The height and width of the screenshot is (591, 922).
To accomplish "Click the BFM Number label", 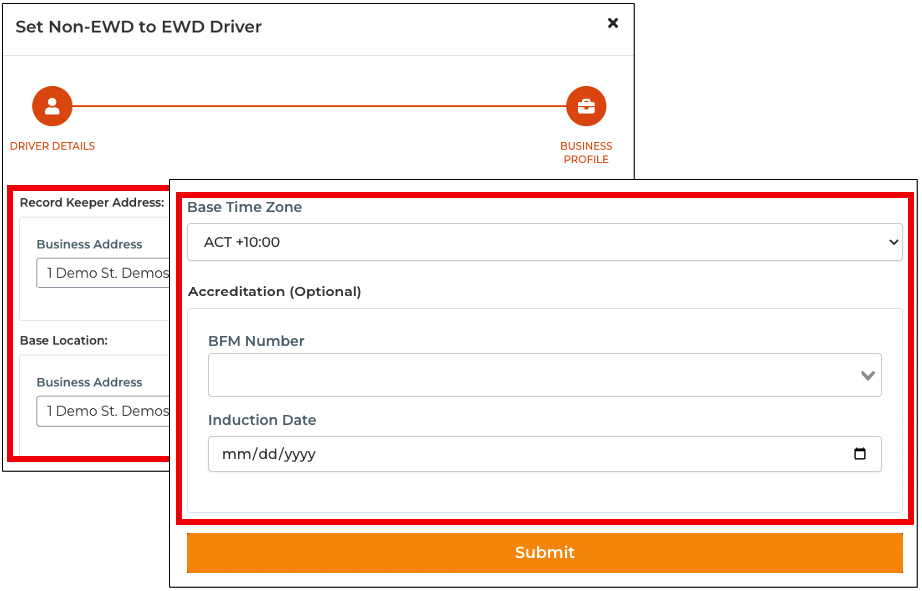I will (256, 341).
